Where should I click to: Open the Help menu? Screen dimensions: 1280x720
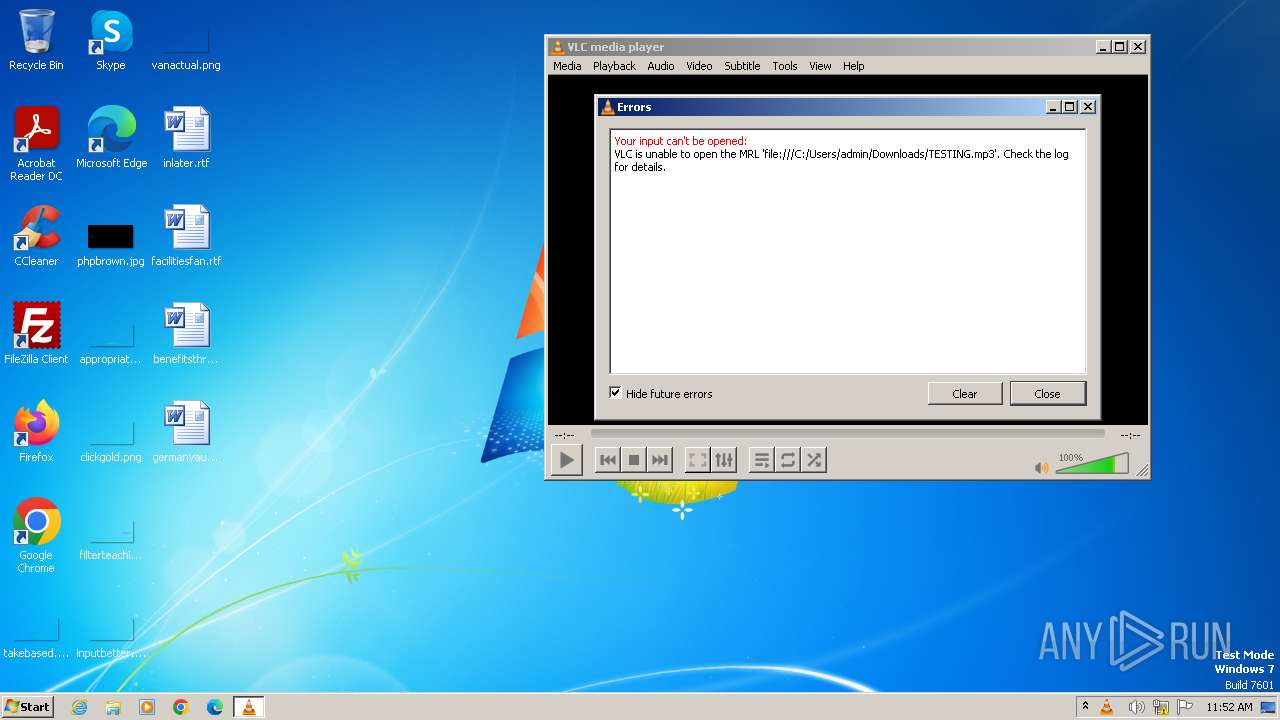pos(853,66)
